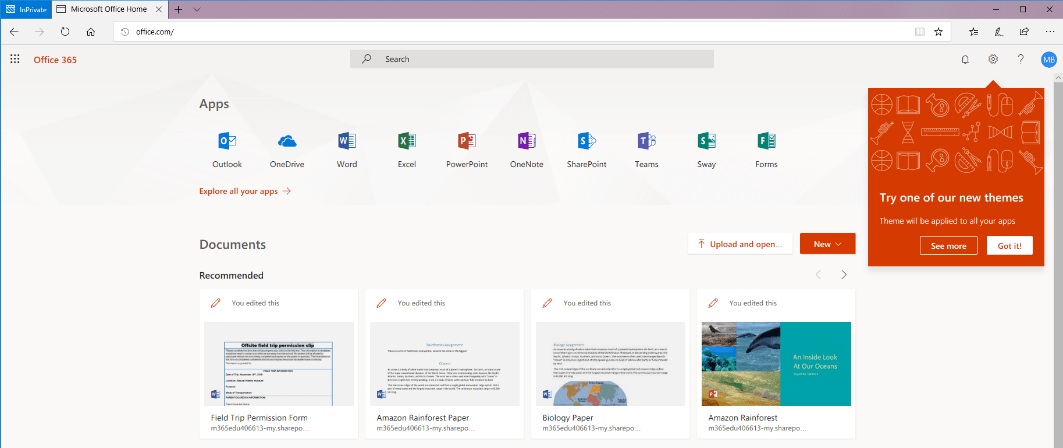The width and height of the screenshot is (1063, 448).
Task: Open the SharePoint app
Action: [586, 141]
